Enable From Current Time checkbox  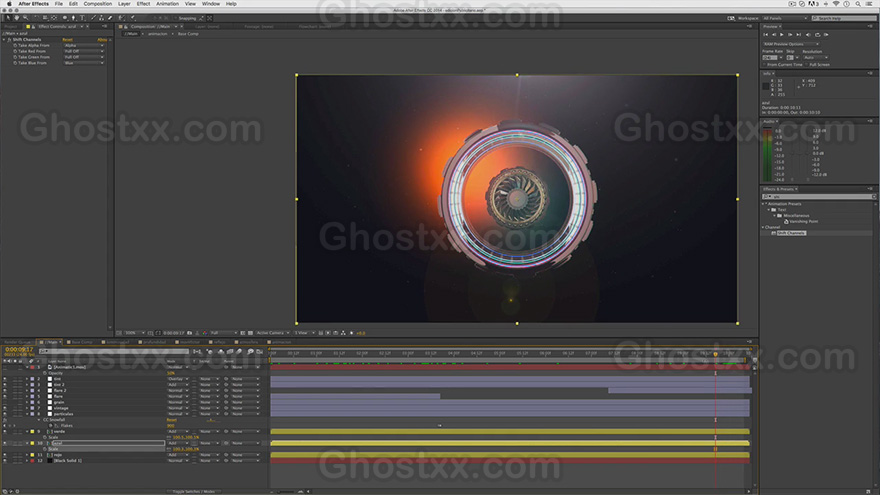pos(764,65)
